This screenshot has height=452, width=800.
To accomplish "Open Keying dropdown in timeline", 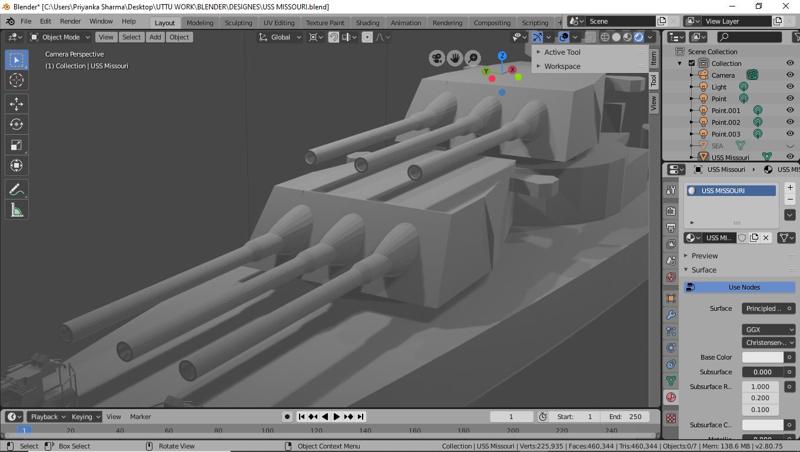I will [x=85, y=417].
